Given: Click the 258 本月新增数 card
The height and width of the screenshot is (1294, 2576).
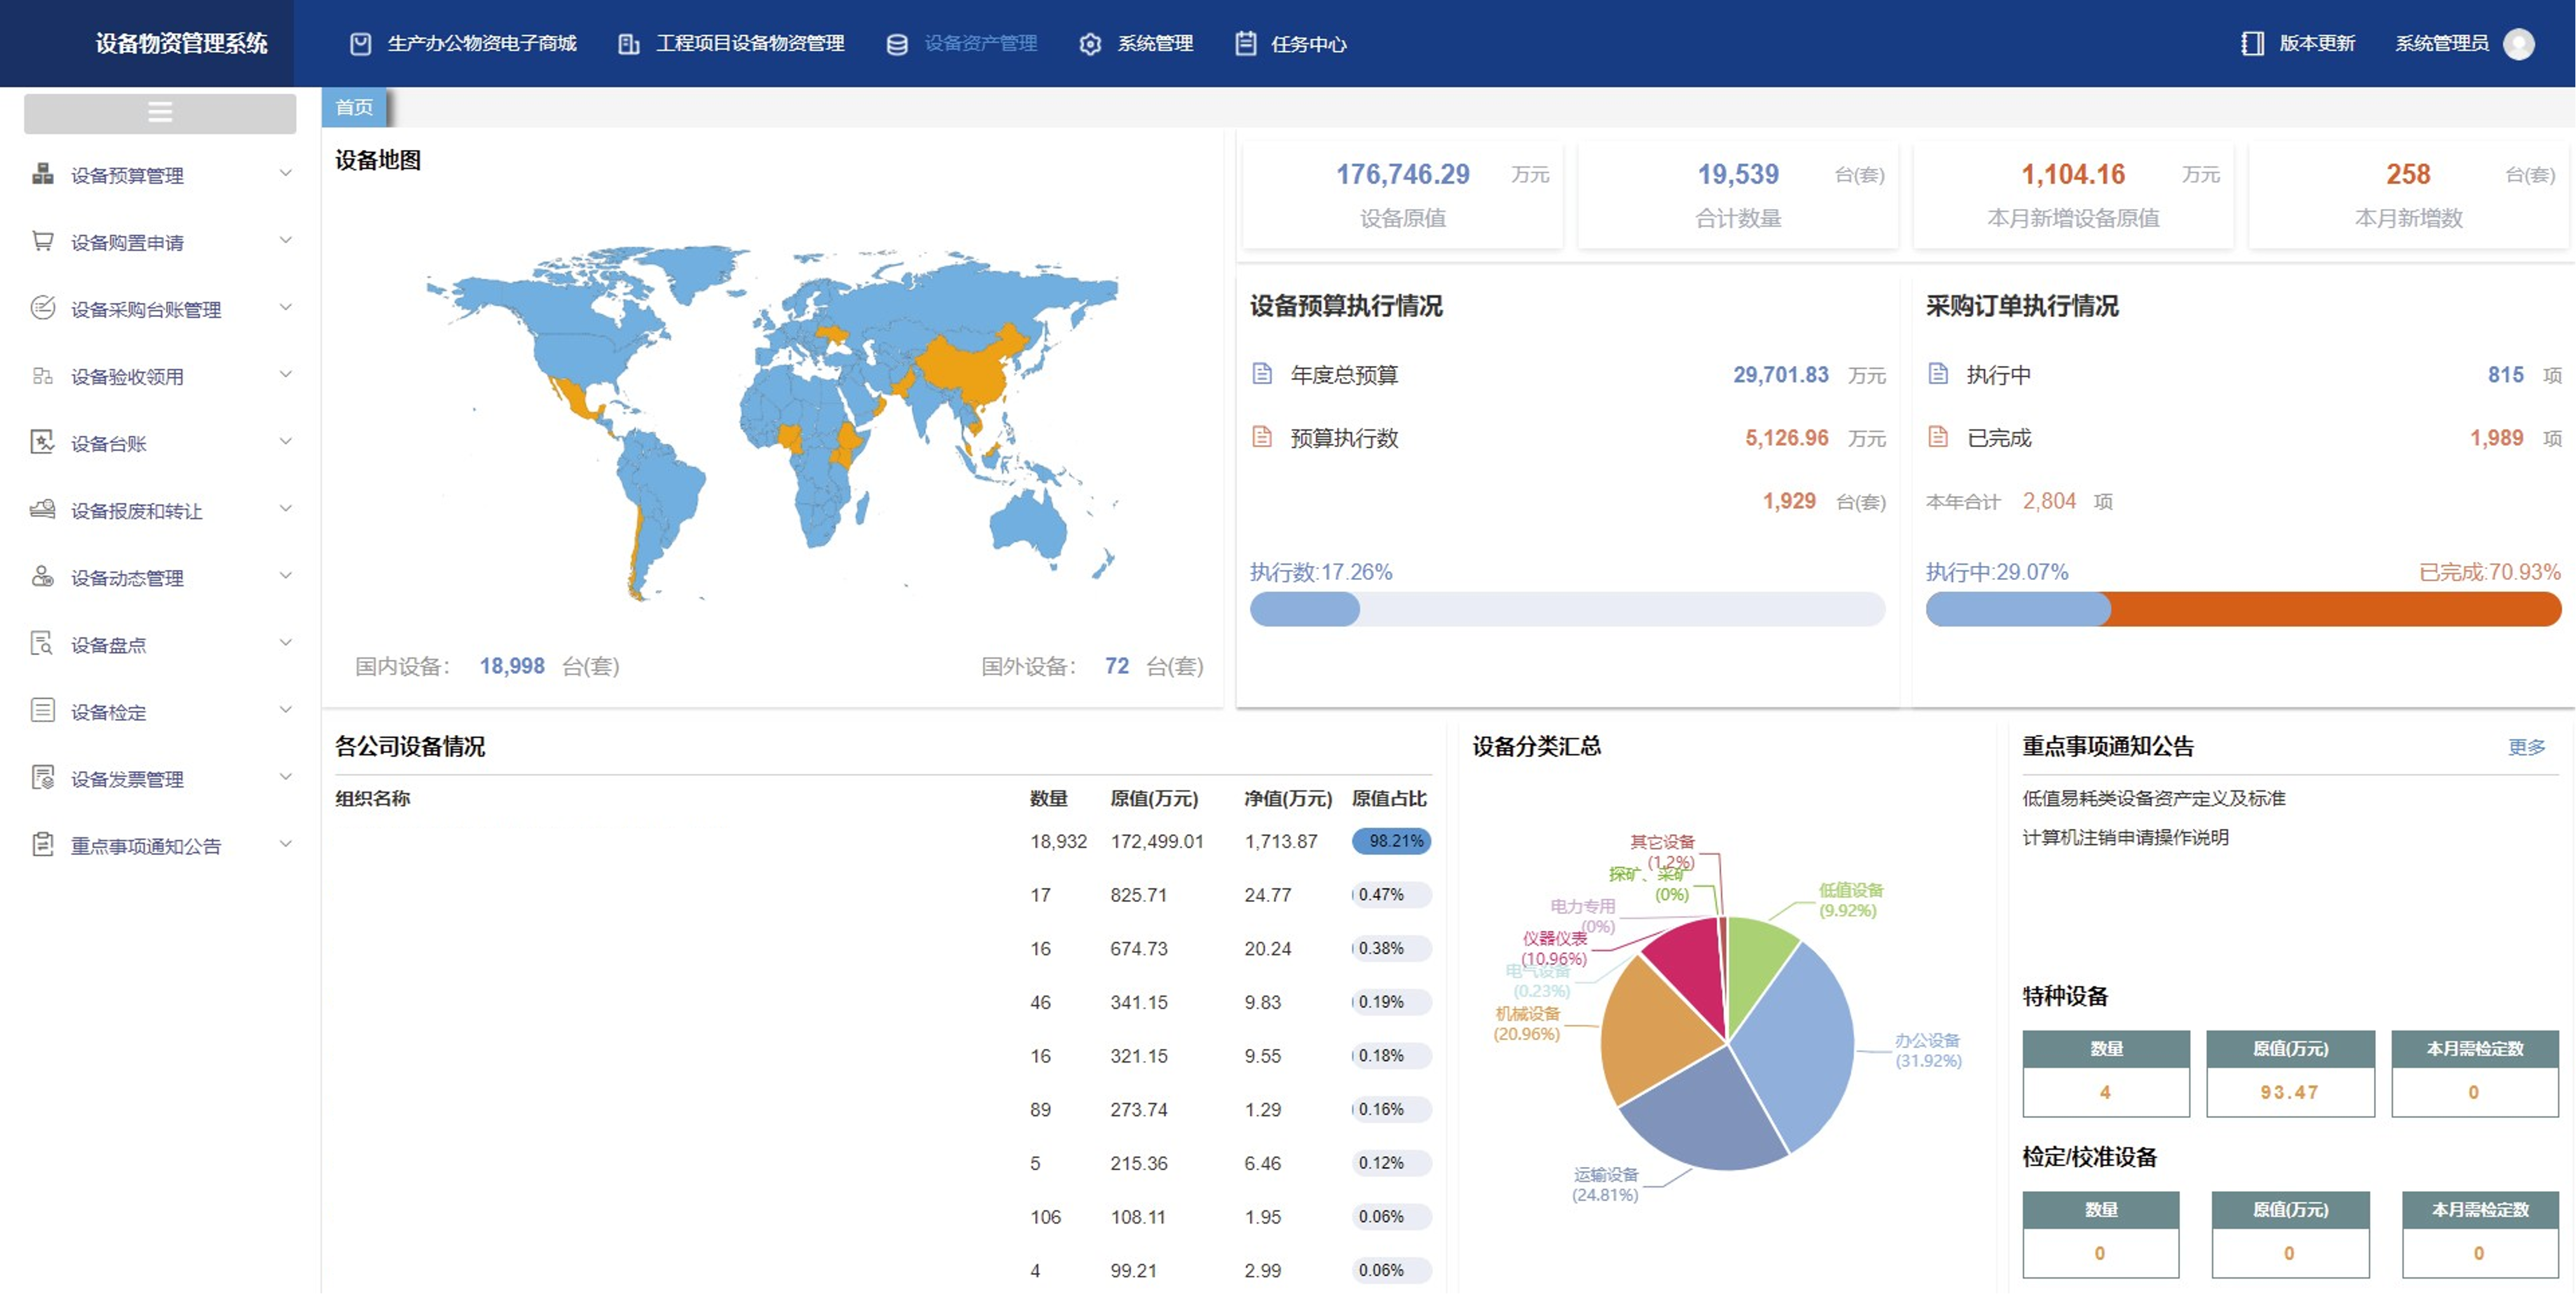Looking at the screenshot, I should pos(2408,194).
